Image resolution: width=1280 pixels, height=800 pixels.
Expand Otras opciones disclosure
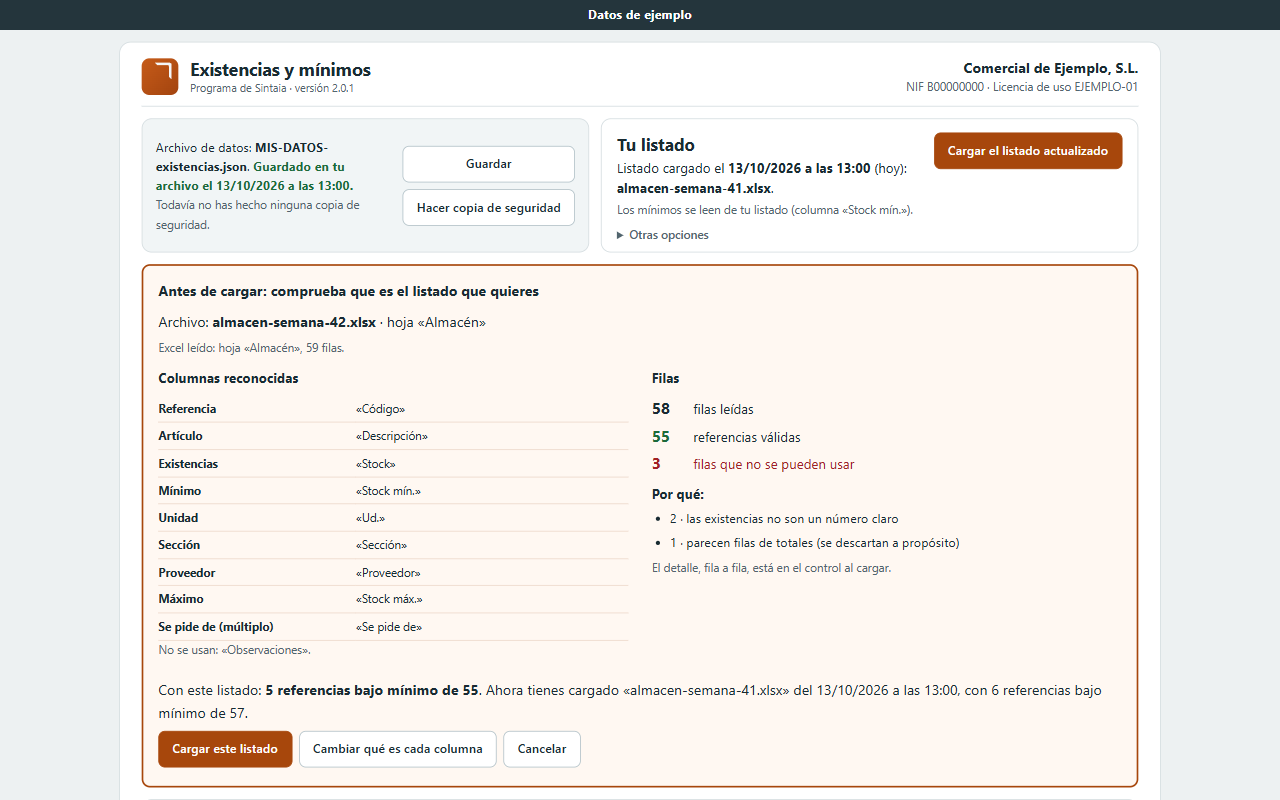(x=663, y=235)
